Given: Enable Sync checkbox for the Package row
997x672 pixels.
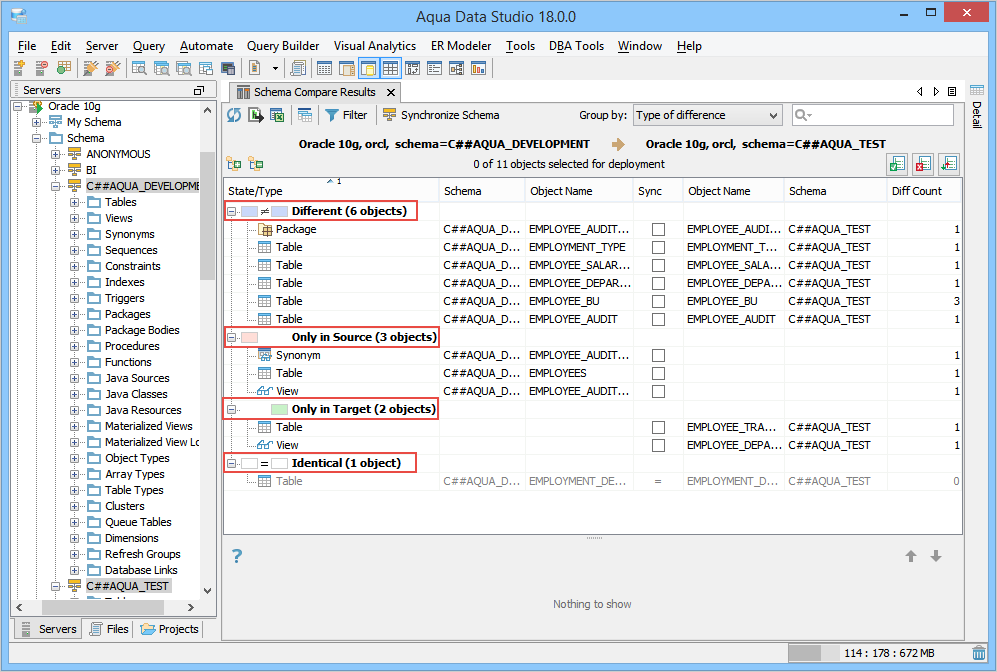Looking at the screenshot, I should 658,229.
